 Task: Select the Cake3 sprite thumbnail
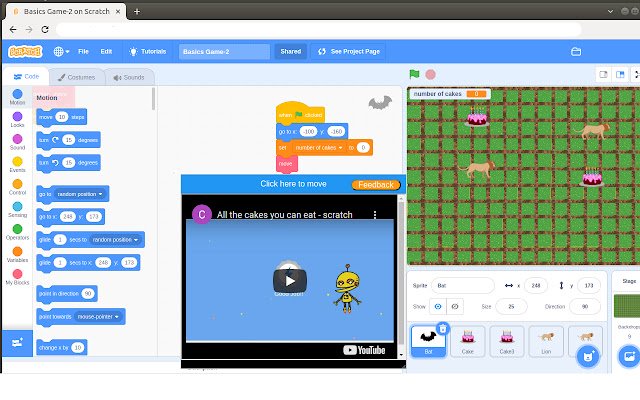[507, 341]
